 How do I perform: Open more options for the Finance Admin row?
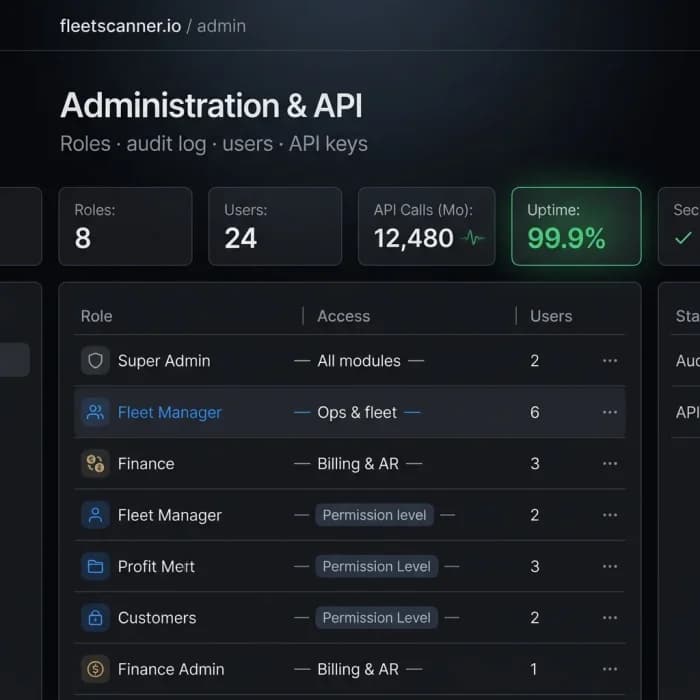pyautogui.click(x=610, y=669)
